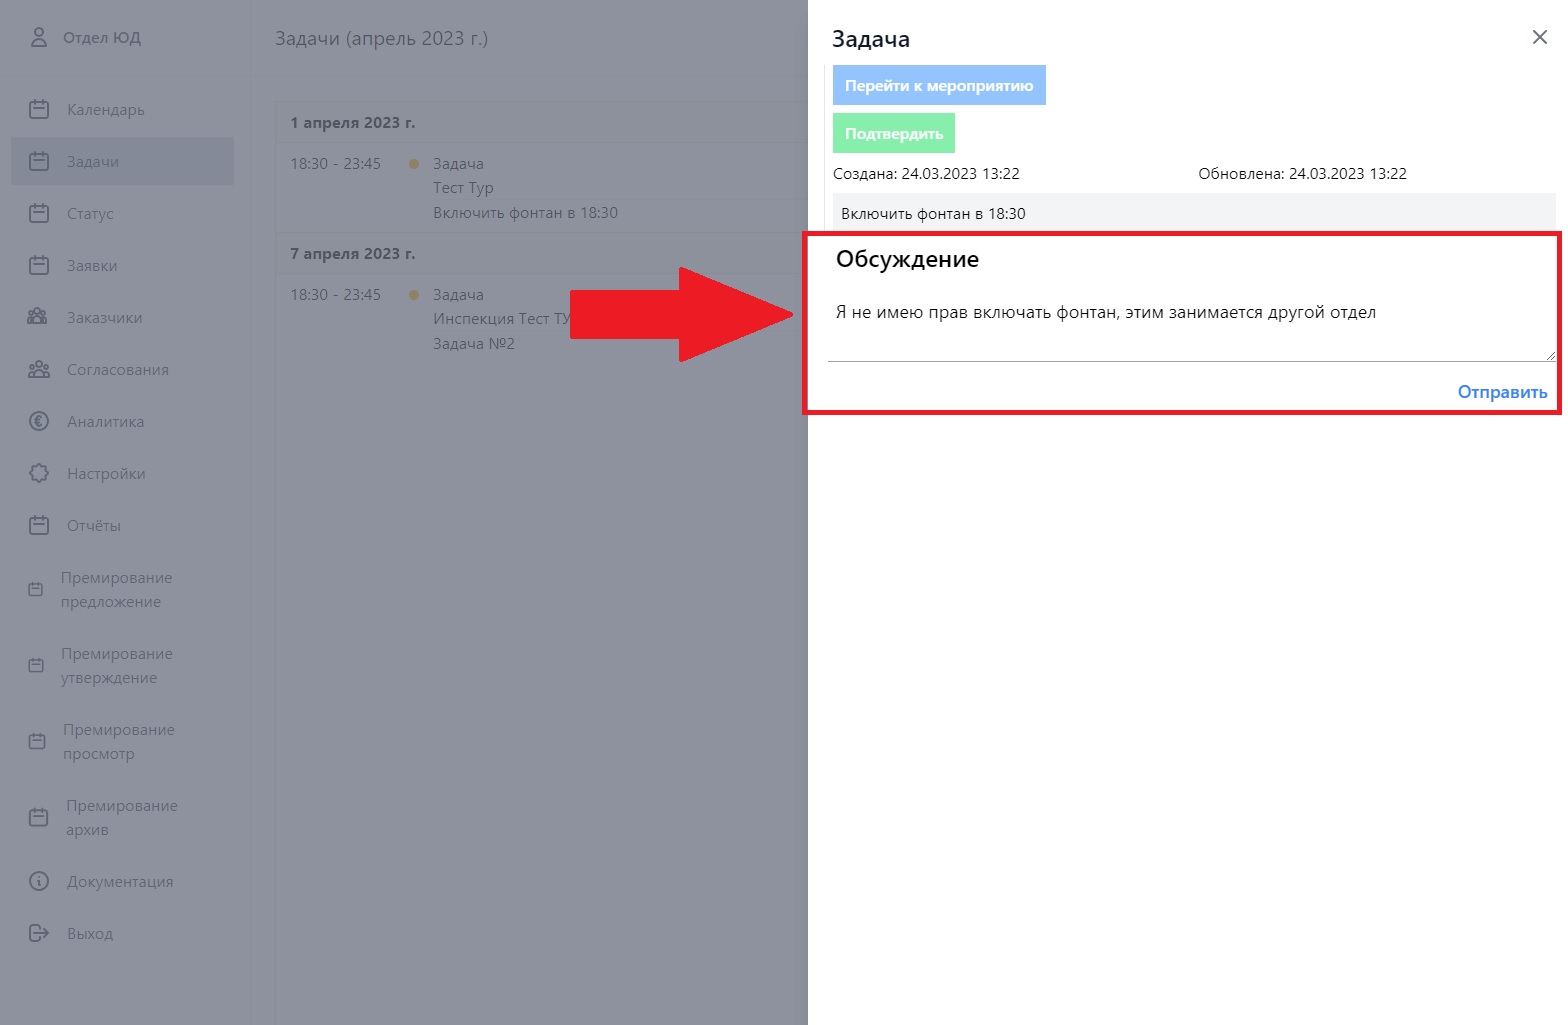Click the Выход logout icon

coord(39,933)
